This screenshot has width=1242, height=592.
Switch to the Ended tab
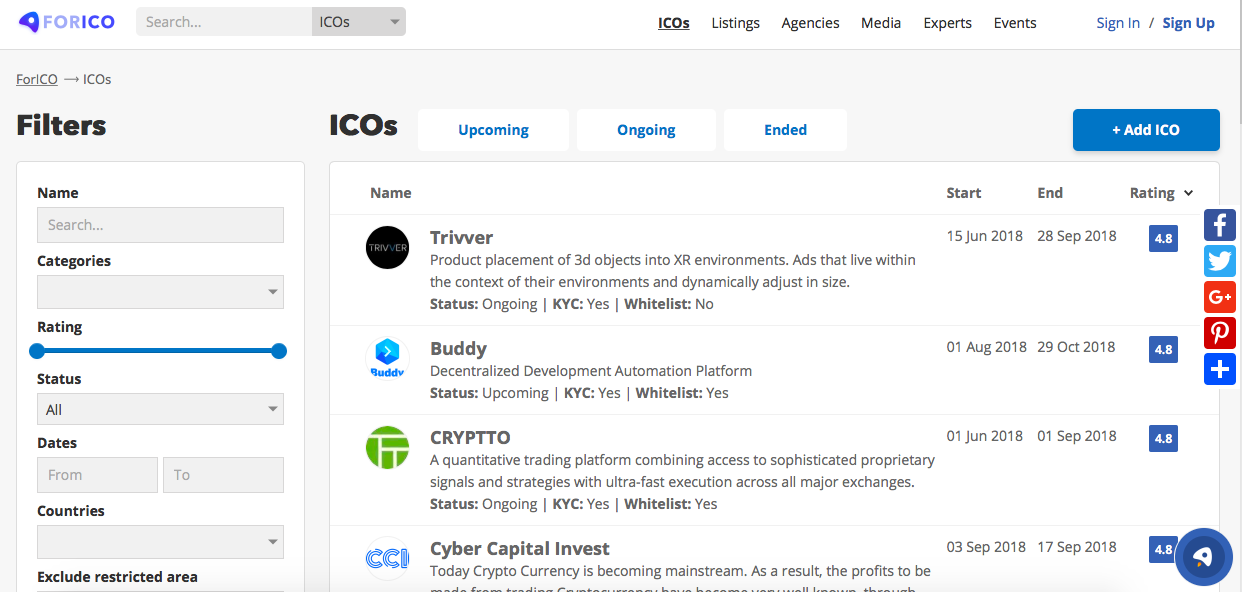pyautogui.click(x=785, y=130)
